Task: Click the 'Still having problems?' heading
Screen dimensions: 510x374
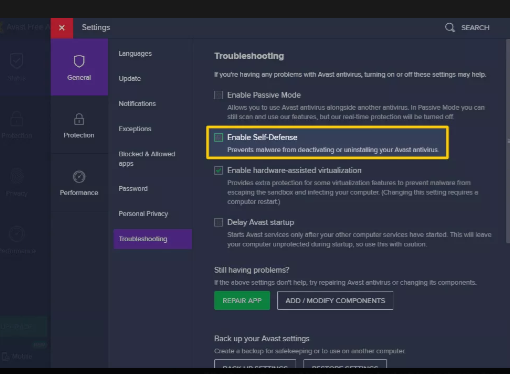Action: coord(252,270)
